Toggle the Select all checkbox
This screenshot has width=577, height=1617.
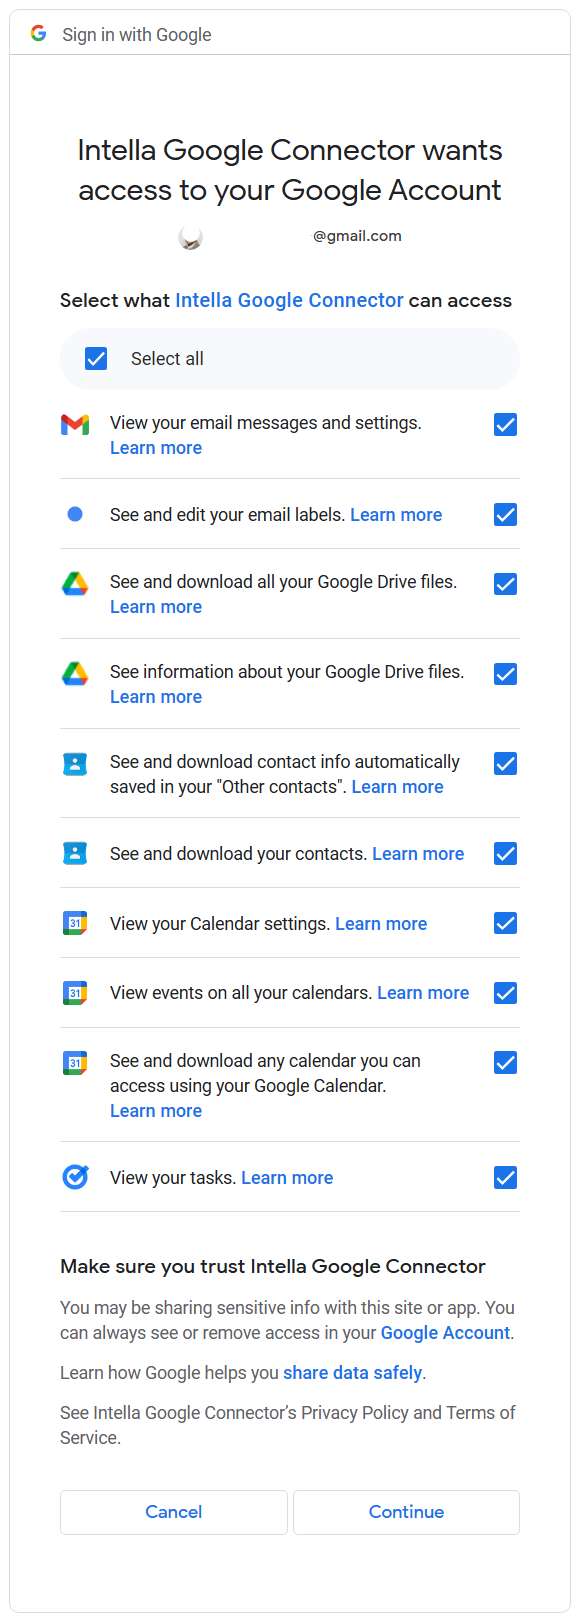[x=96, y=358]
